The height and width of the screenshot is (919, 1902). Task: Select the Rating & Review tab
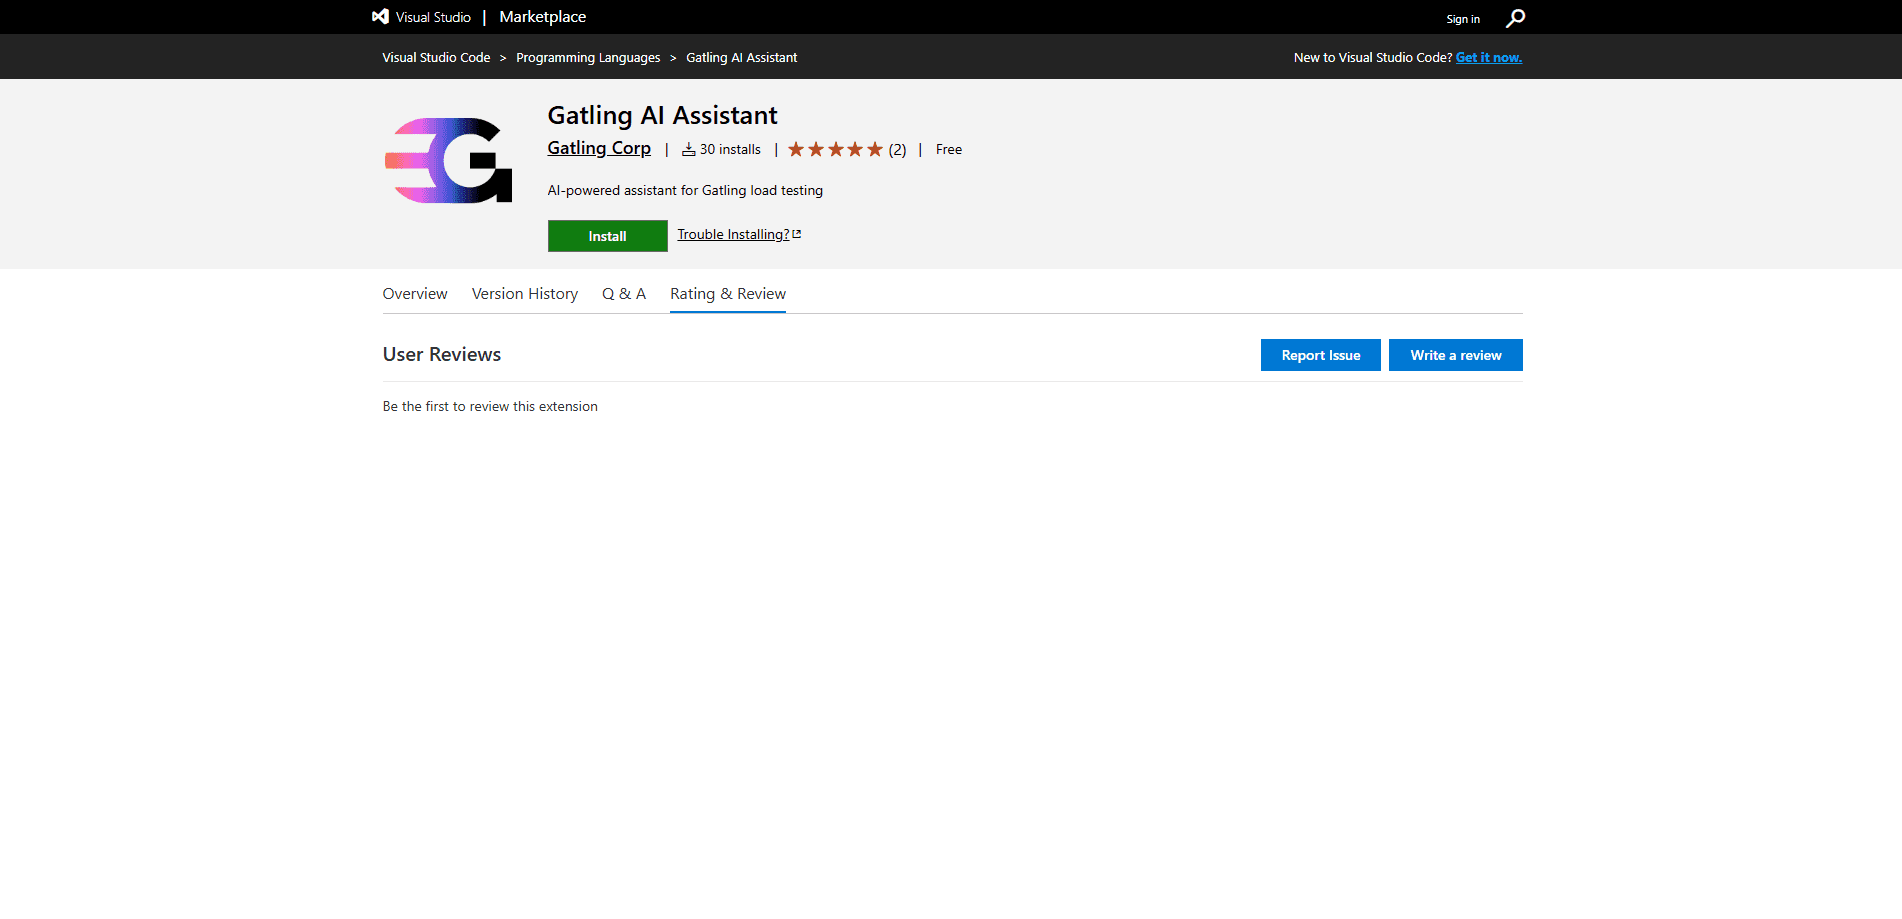point(728,294)
